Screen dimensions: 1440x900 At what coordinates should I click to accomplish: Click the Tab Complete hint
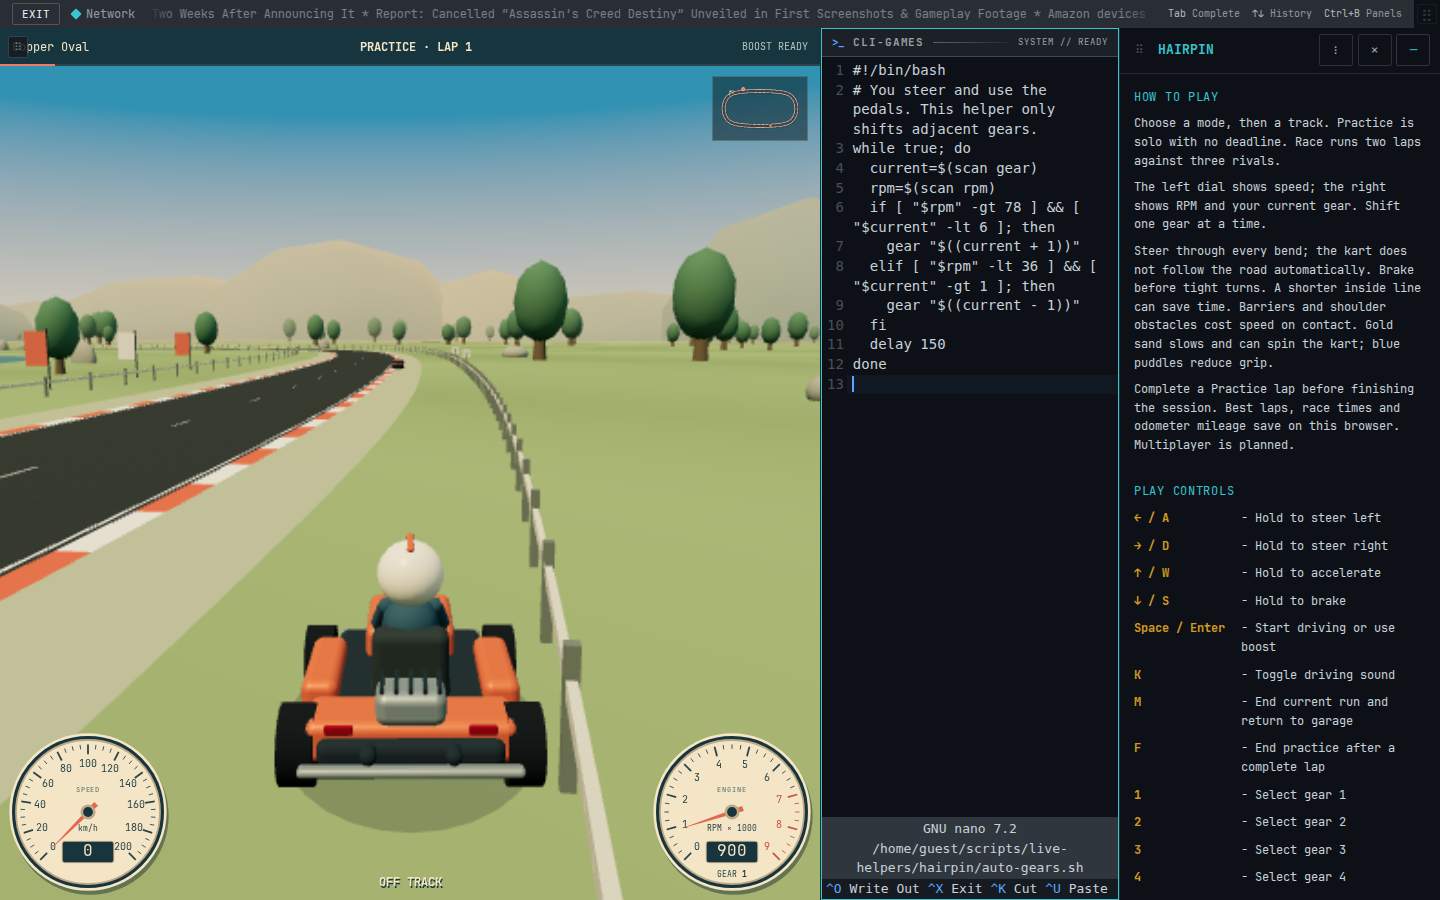[1203, 14]
